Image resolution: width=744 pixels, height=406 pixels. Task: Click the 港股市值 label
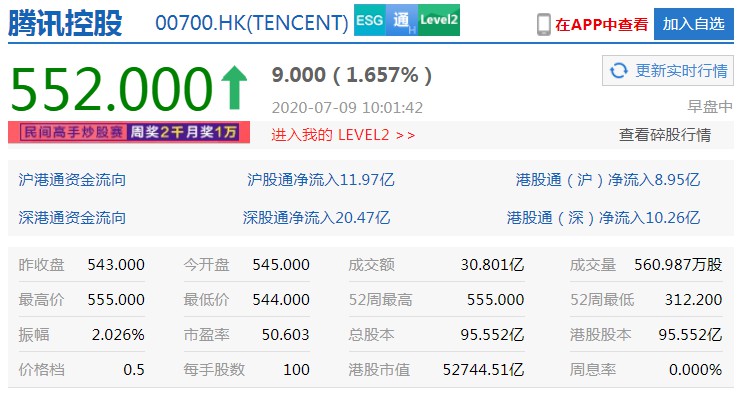(x=379, y=369)
